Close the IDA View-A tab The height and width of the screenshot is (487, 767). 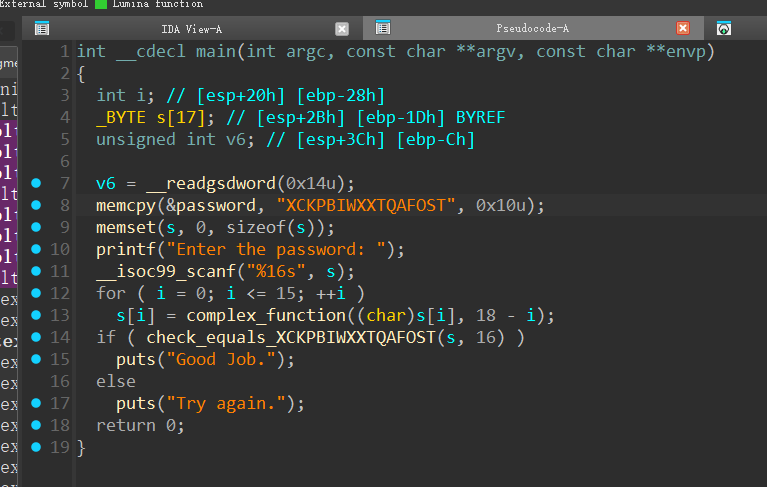pyautogui.click(x=342, y=29)
